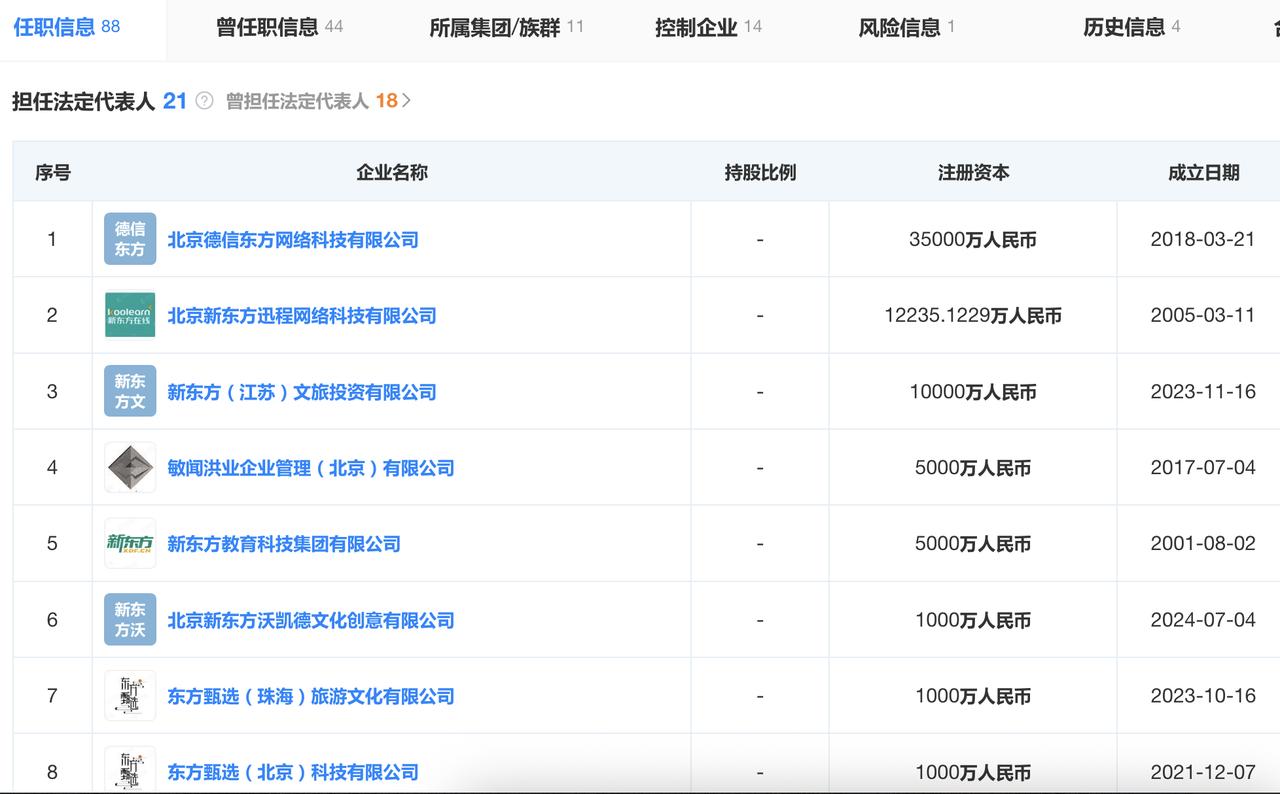Open link 新东方（江苏）文旅投资有限公司

tap(302, 392)
